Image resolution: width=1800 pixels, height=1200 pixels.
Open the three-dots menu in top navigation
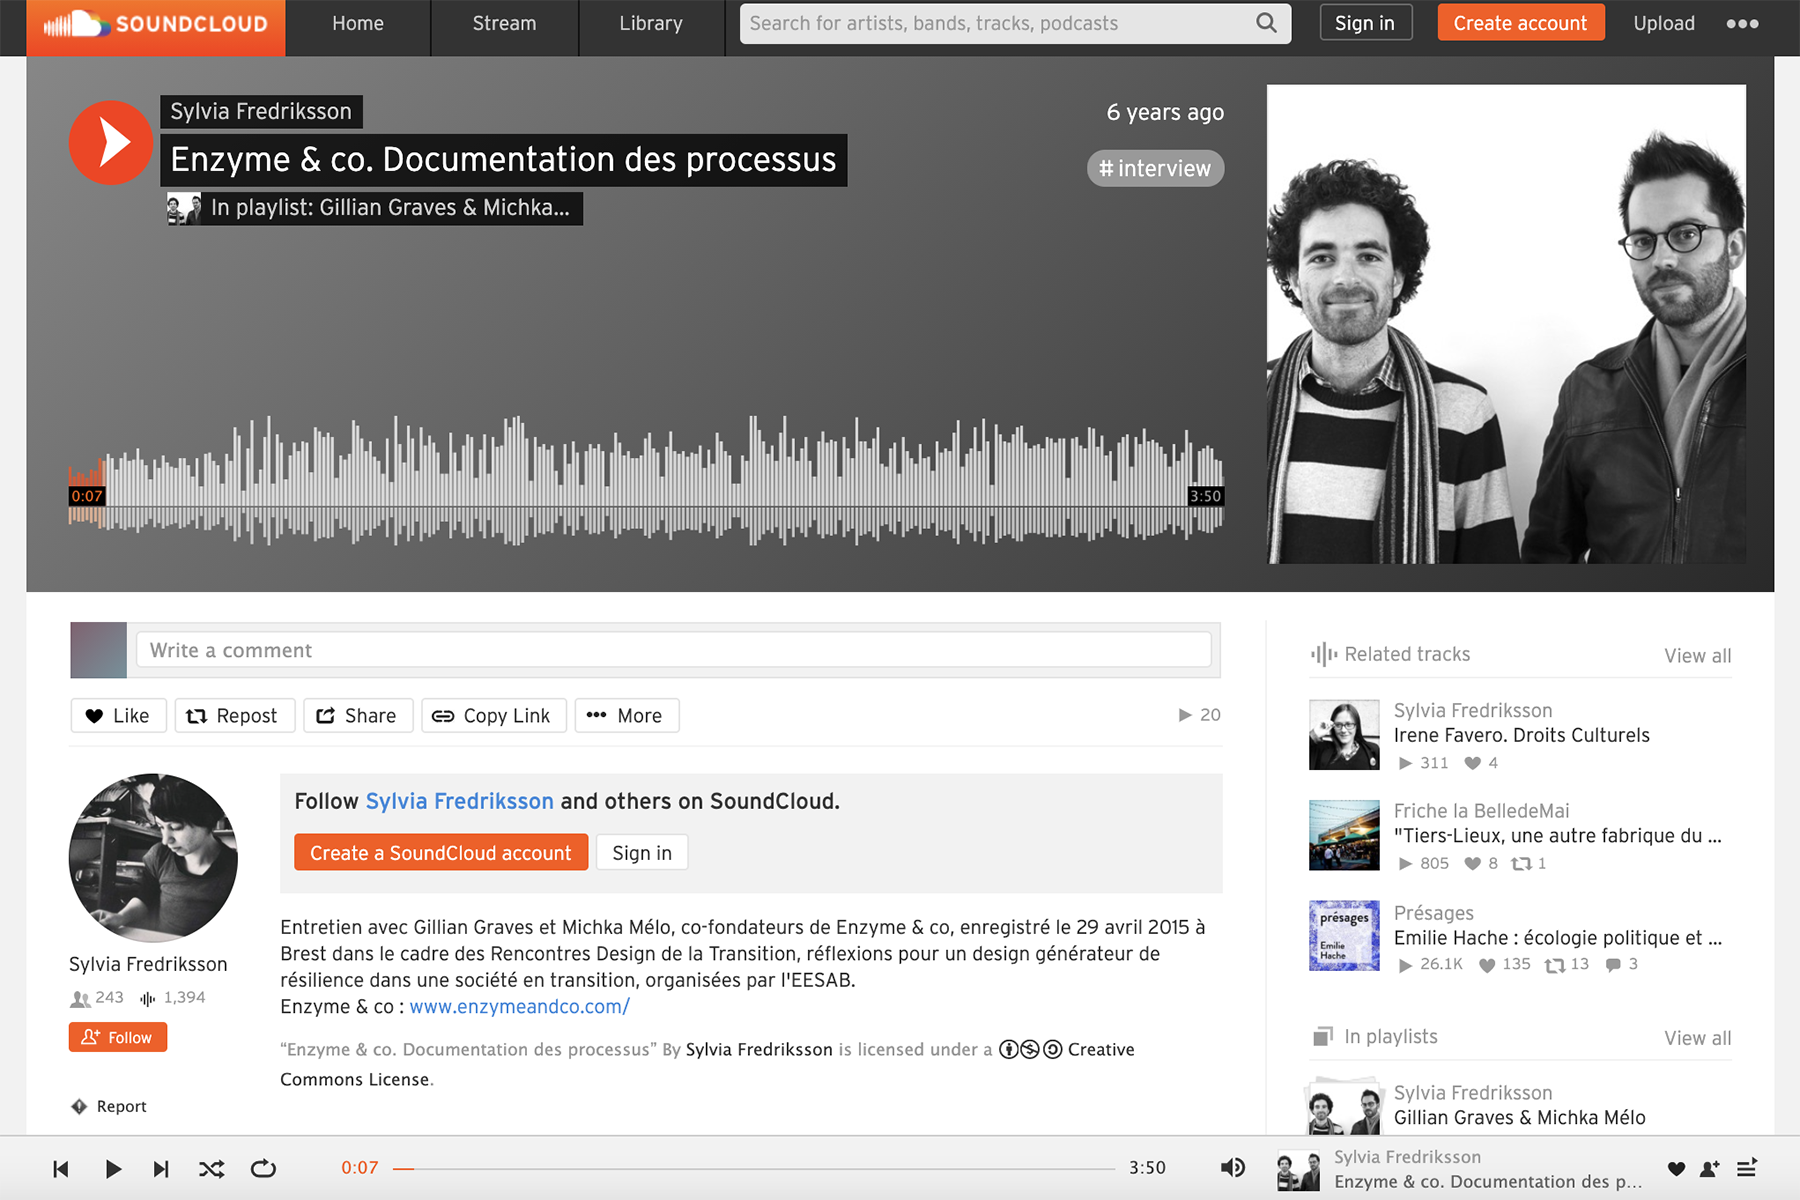[x=1742, y=24]
